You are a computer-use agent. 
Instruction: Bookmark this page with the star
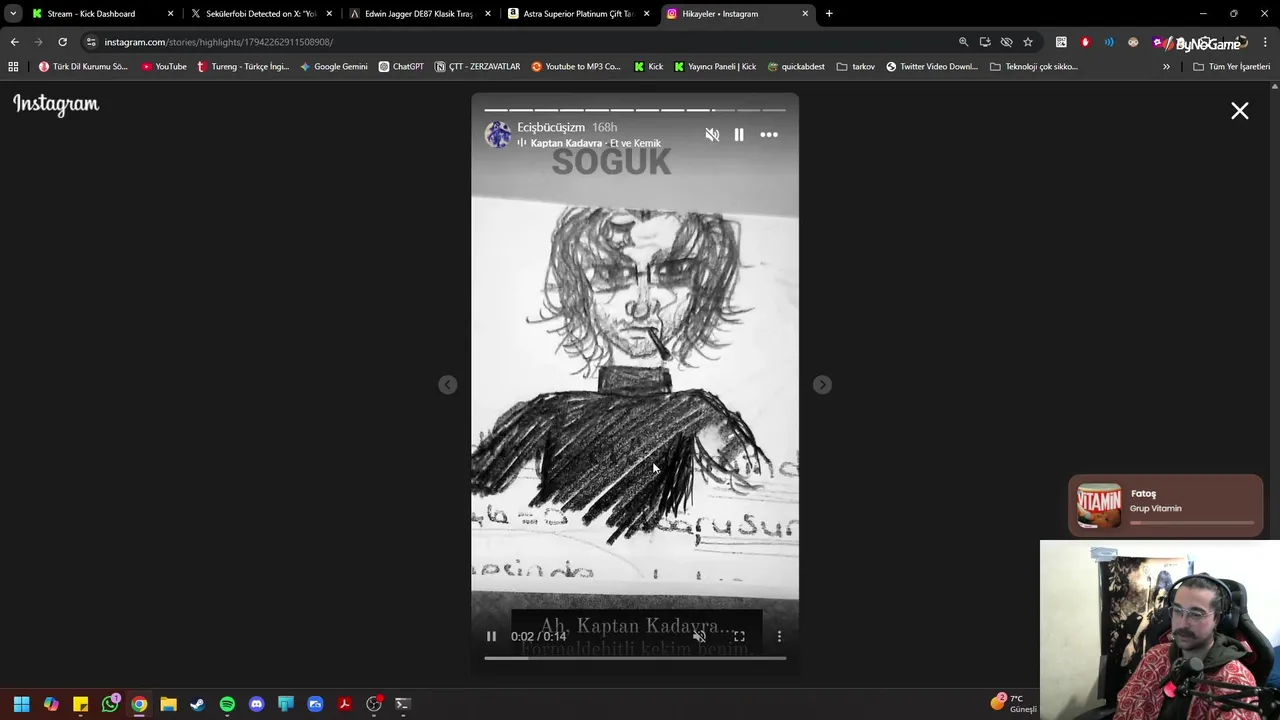click(1028, 42)
